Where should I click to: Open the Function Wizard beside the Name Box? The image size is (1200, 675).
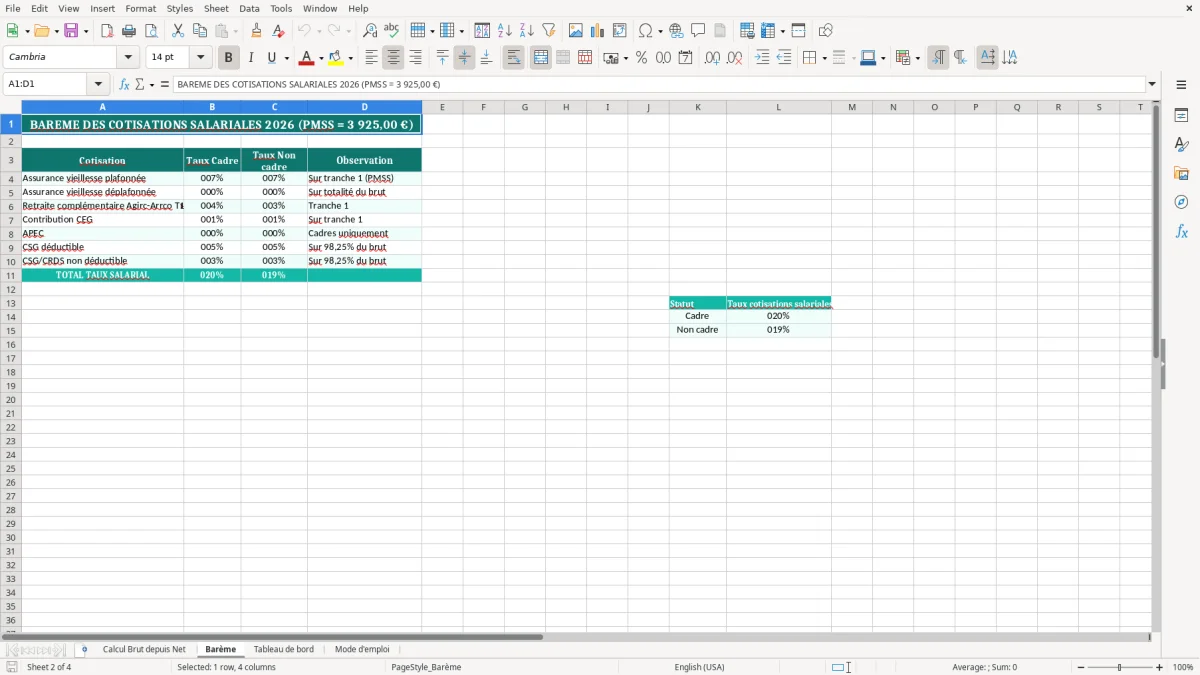pos(125,84)
